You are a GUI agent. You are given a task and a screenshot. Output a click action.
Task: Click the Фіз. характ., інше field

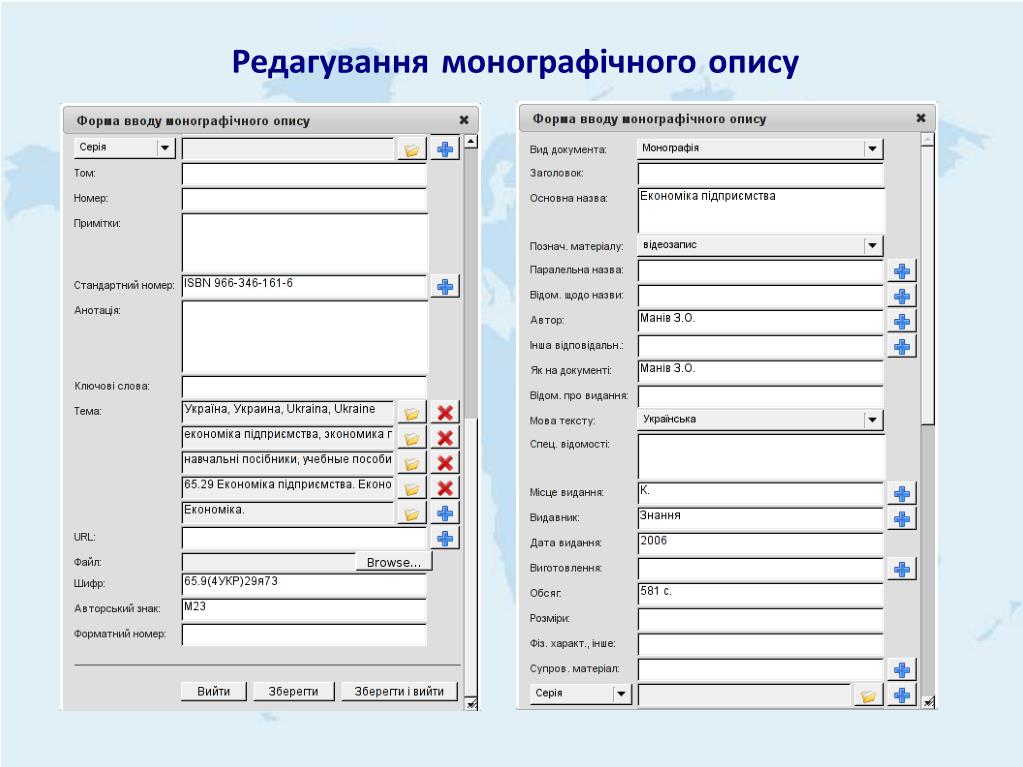click(x=761, y=644)
